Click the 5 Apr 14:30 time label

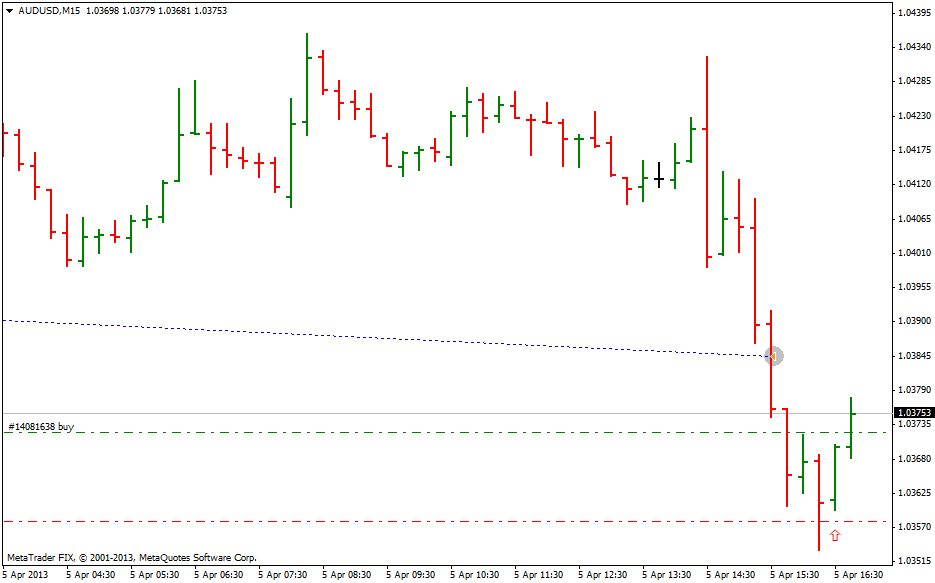pos(731,575)
